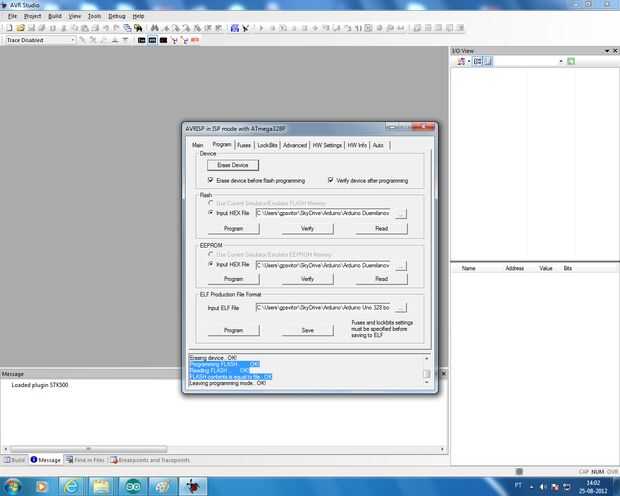Open Windows Explorer folder on taskbar
The width and height of the screenshot is (620, 496).
tap(101, 486)
